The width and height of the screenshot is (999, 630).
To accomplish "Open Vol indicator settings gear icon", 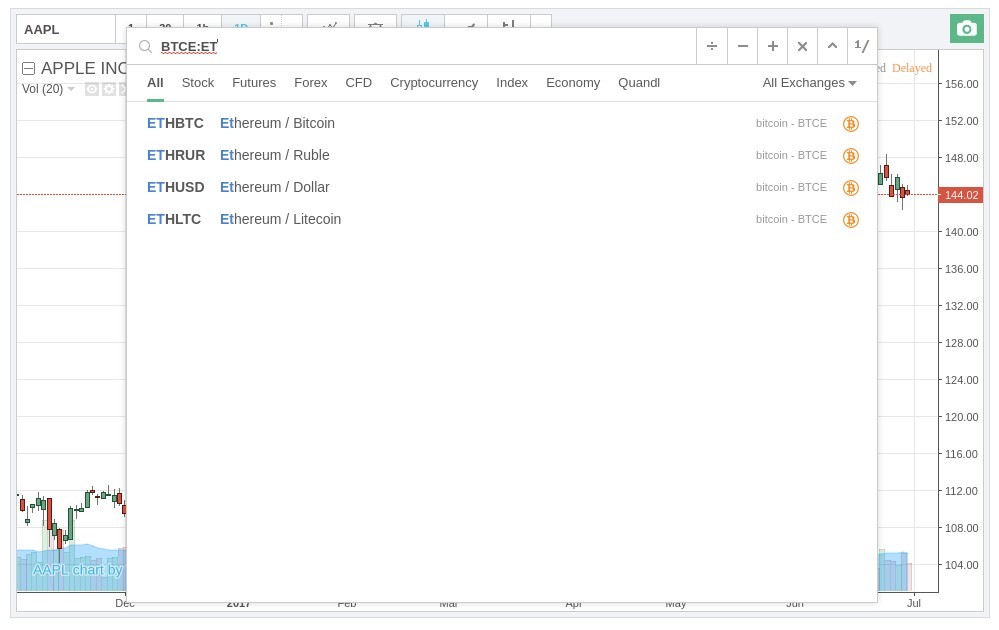I will [x=109, y=89].
